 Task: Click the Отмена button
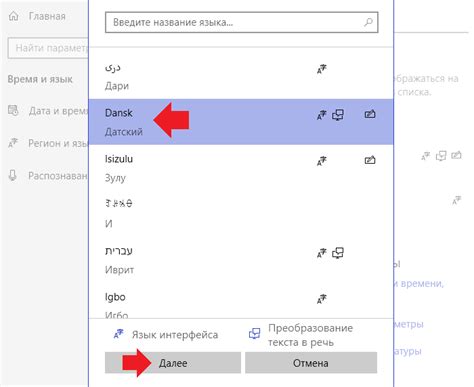(x=311, y=363)
